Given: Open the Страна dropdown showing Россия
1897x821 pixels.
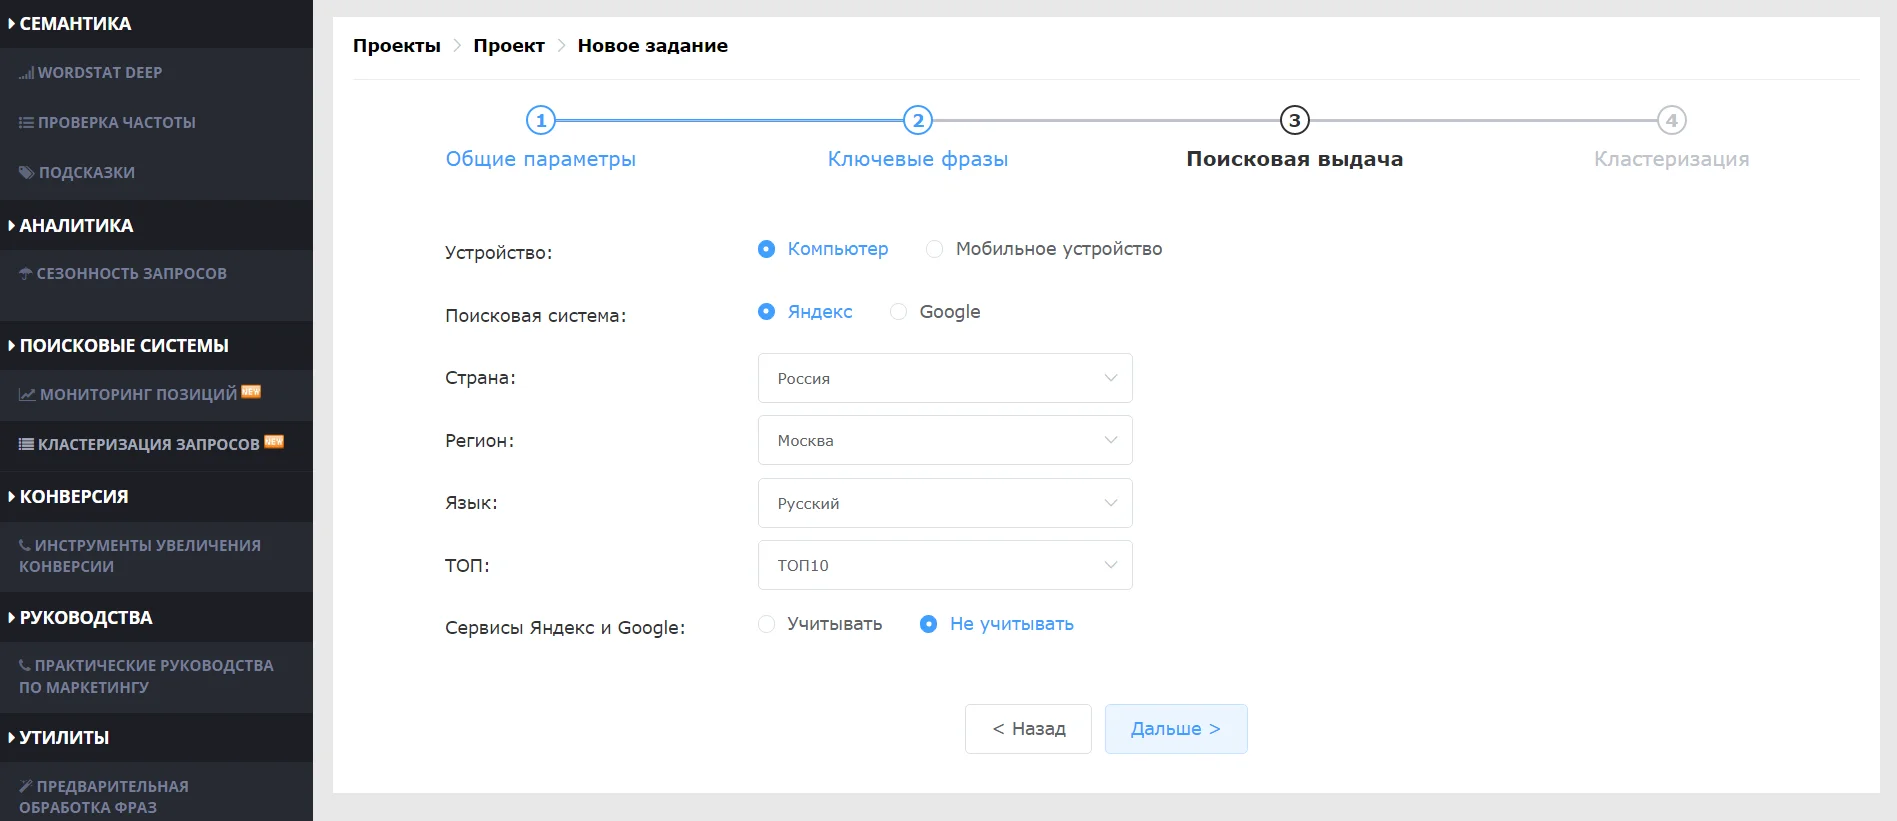Looking at the screenshot, I should (x=944, y=378).
